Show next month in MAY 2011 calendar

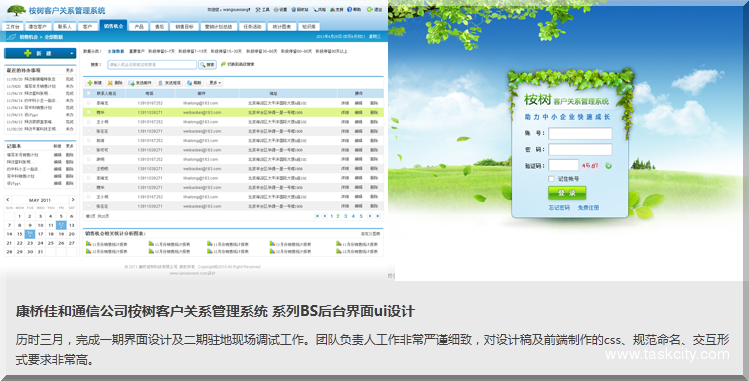point(73,200)
